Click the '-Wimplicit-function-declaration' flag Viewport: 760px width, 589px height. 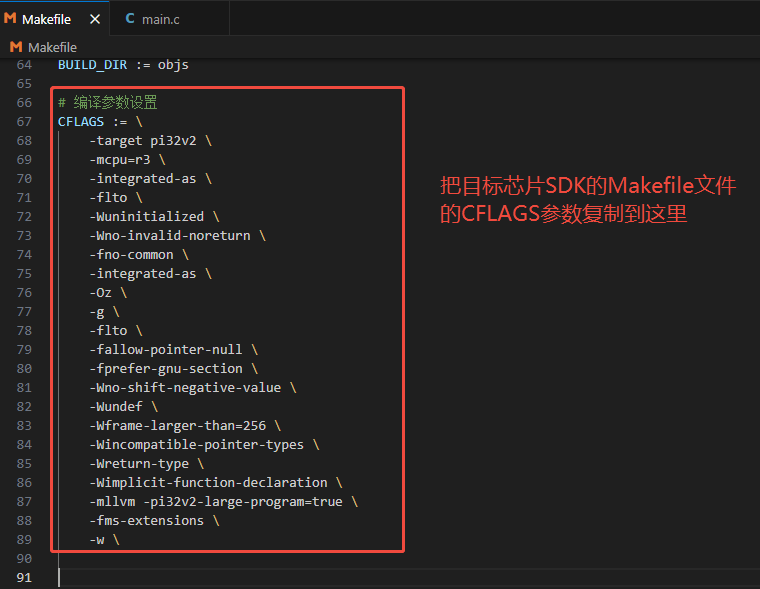click(208, 483)
